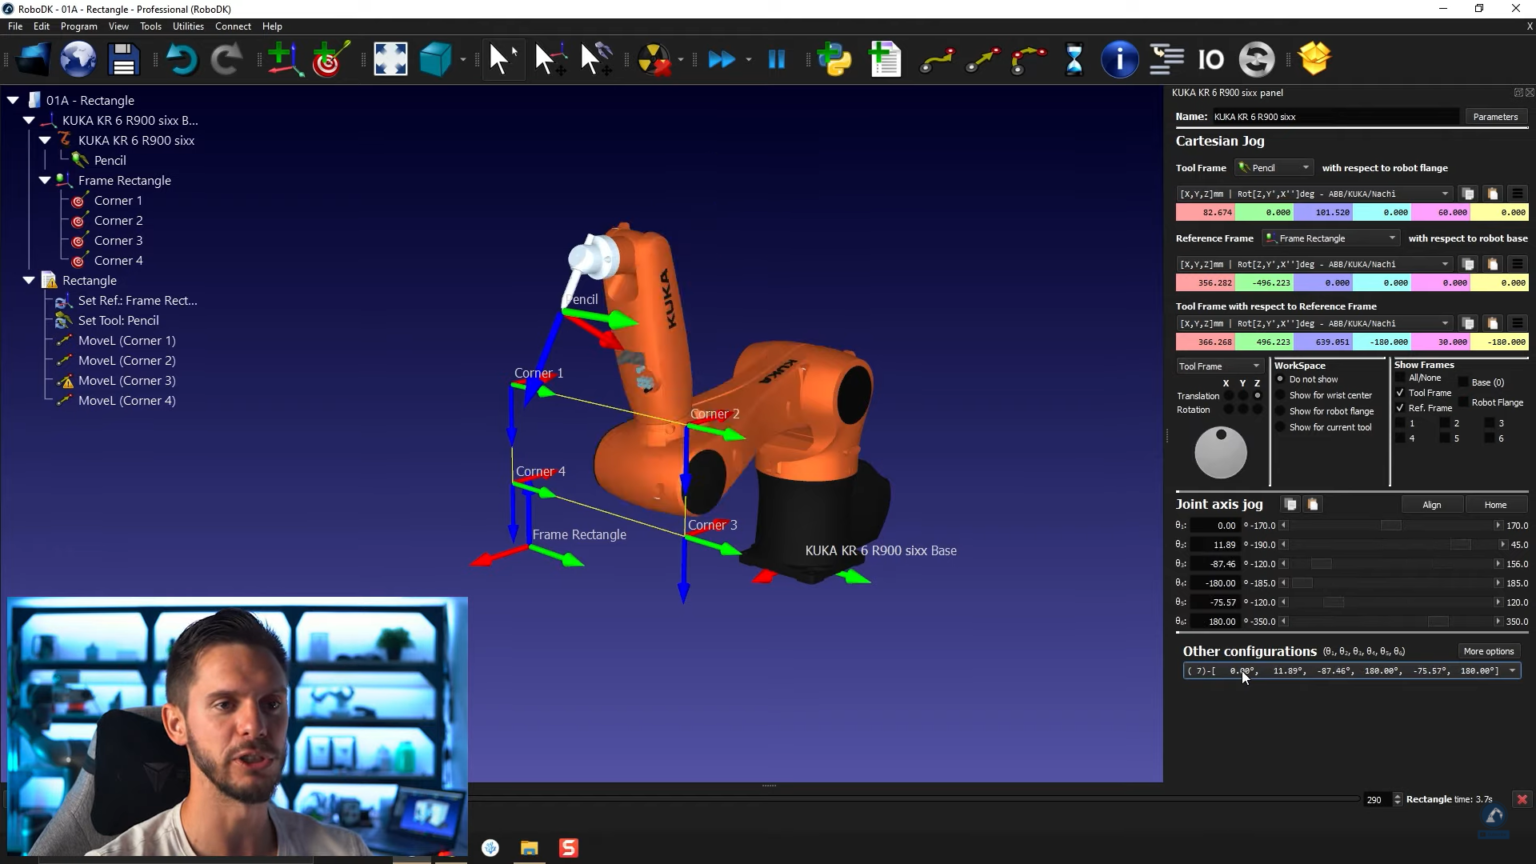Select the MoveJ joint move icon

[938, 59]
